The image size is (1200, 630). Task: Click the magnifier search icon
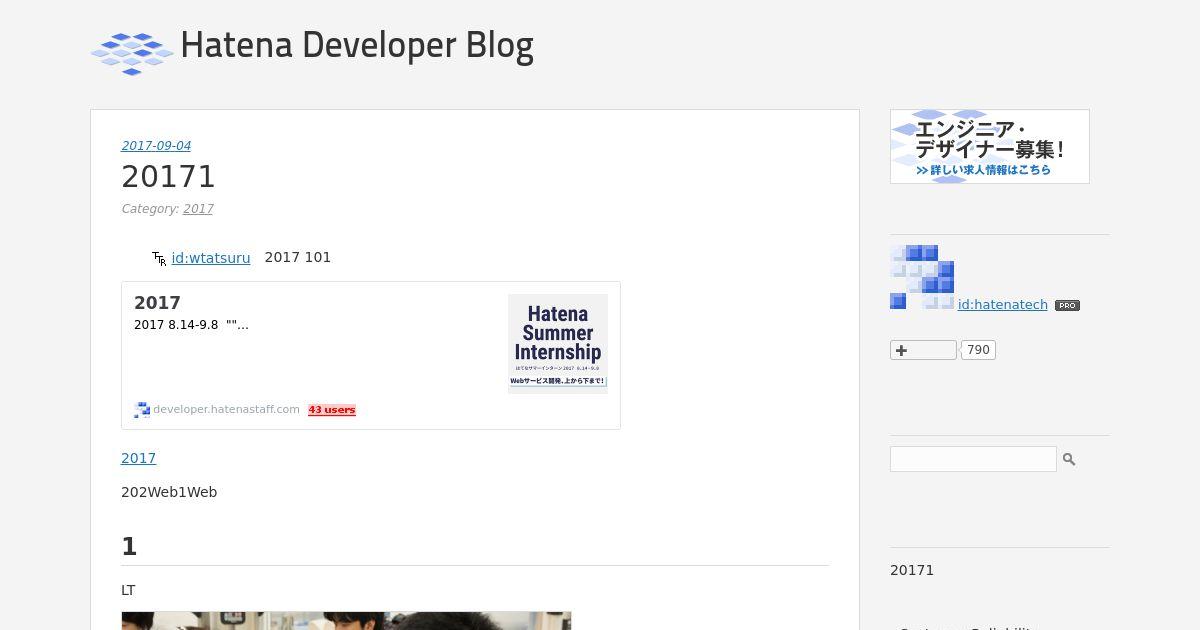point(1069,459)
